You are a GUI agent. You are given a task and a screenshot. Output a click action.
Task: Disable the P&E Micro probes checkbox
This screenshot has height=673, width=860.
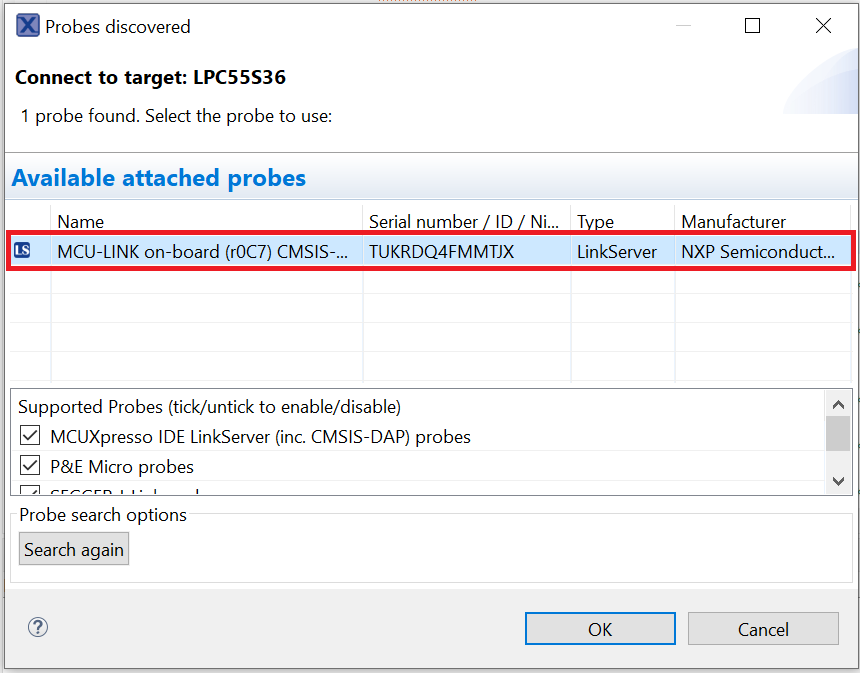(x=30, y=466)
